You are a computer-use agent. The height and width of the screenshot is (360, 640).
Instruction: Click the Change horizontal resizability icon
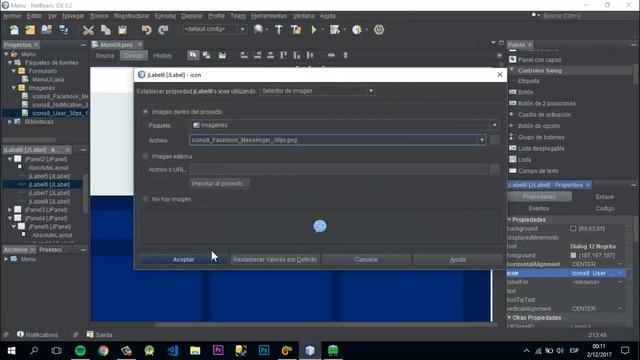coord(331,55)
